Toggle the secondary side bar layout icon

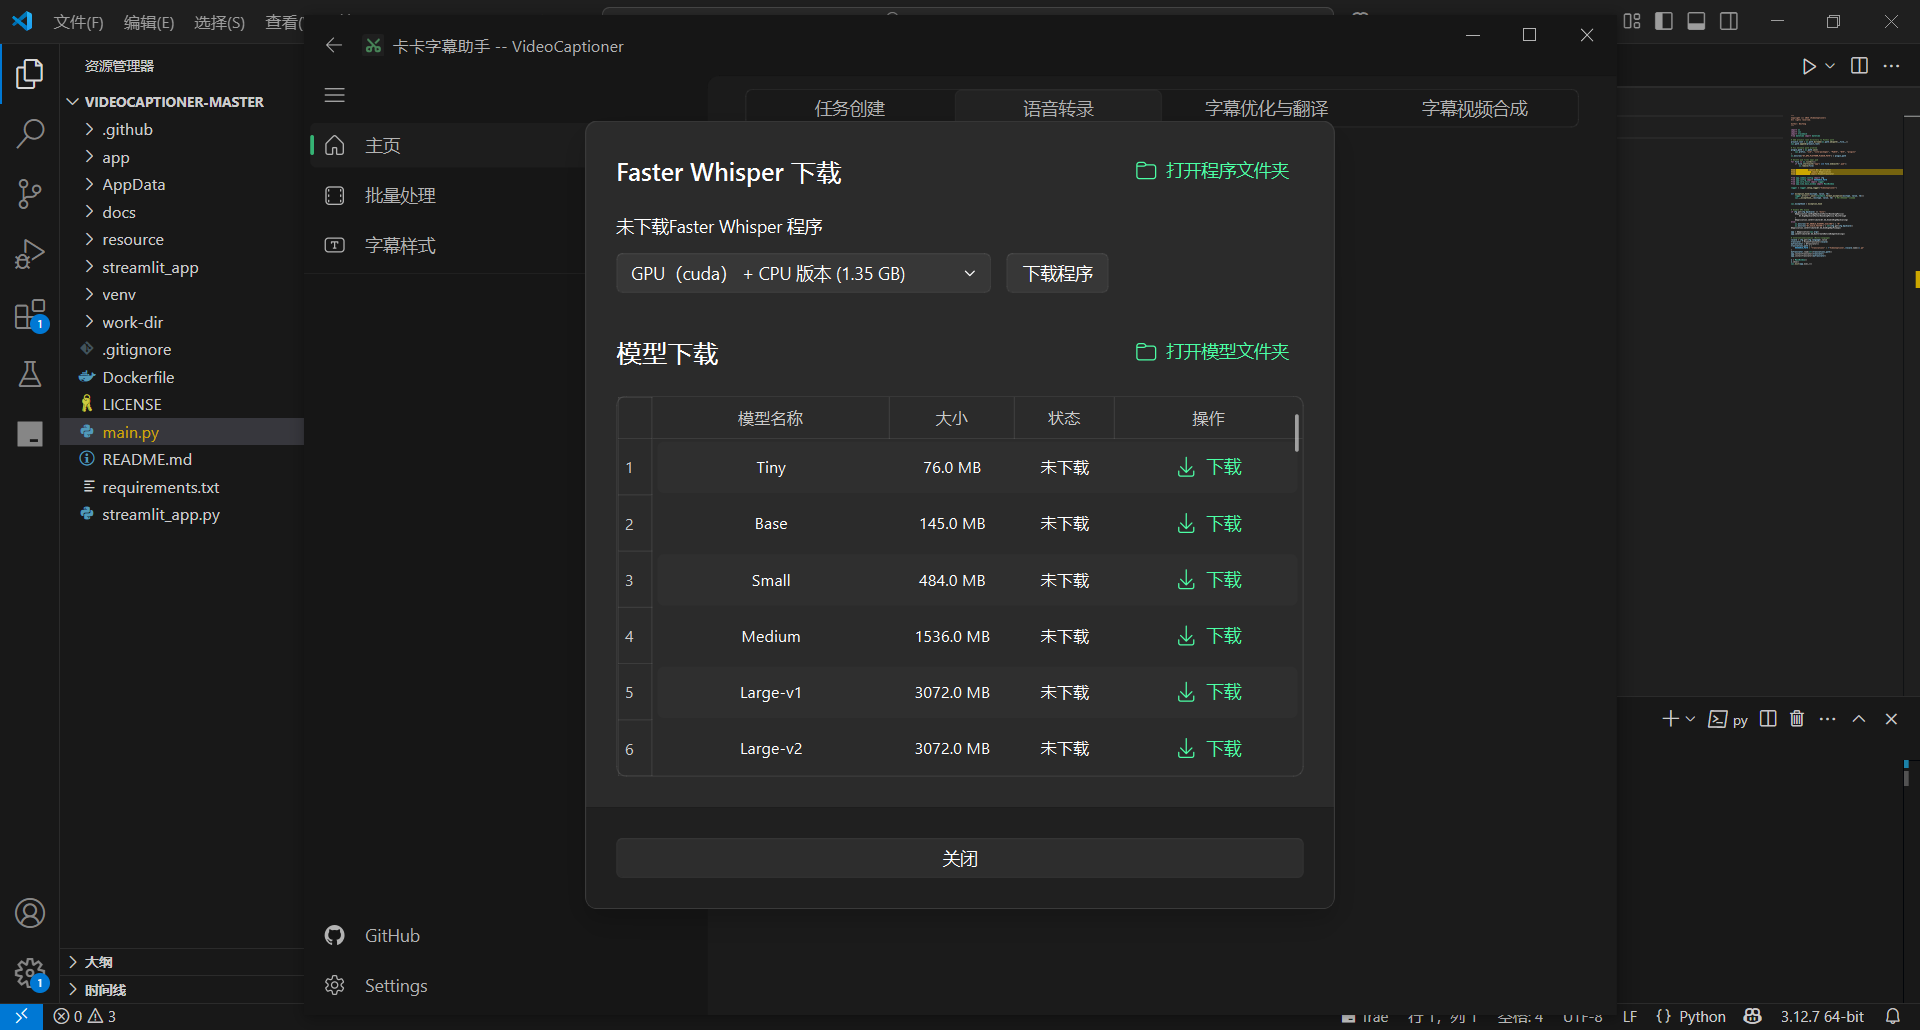pyautogui.click(x=1729, y=21)
